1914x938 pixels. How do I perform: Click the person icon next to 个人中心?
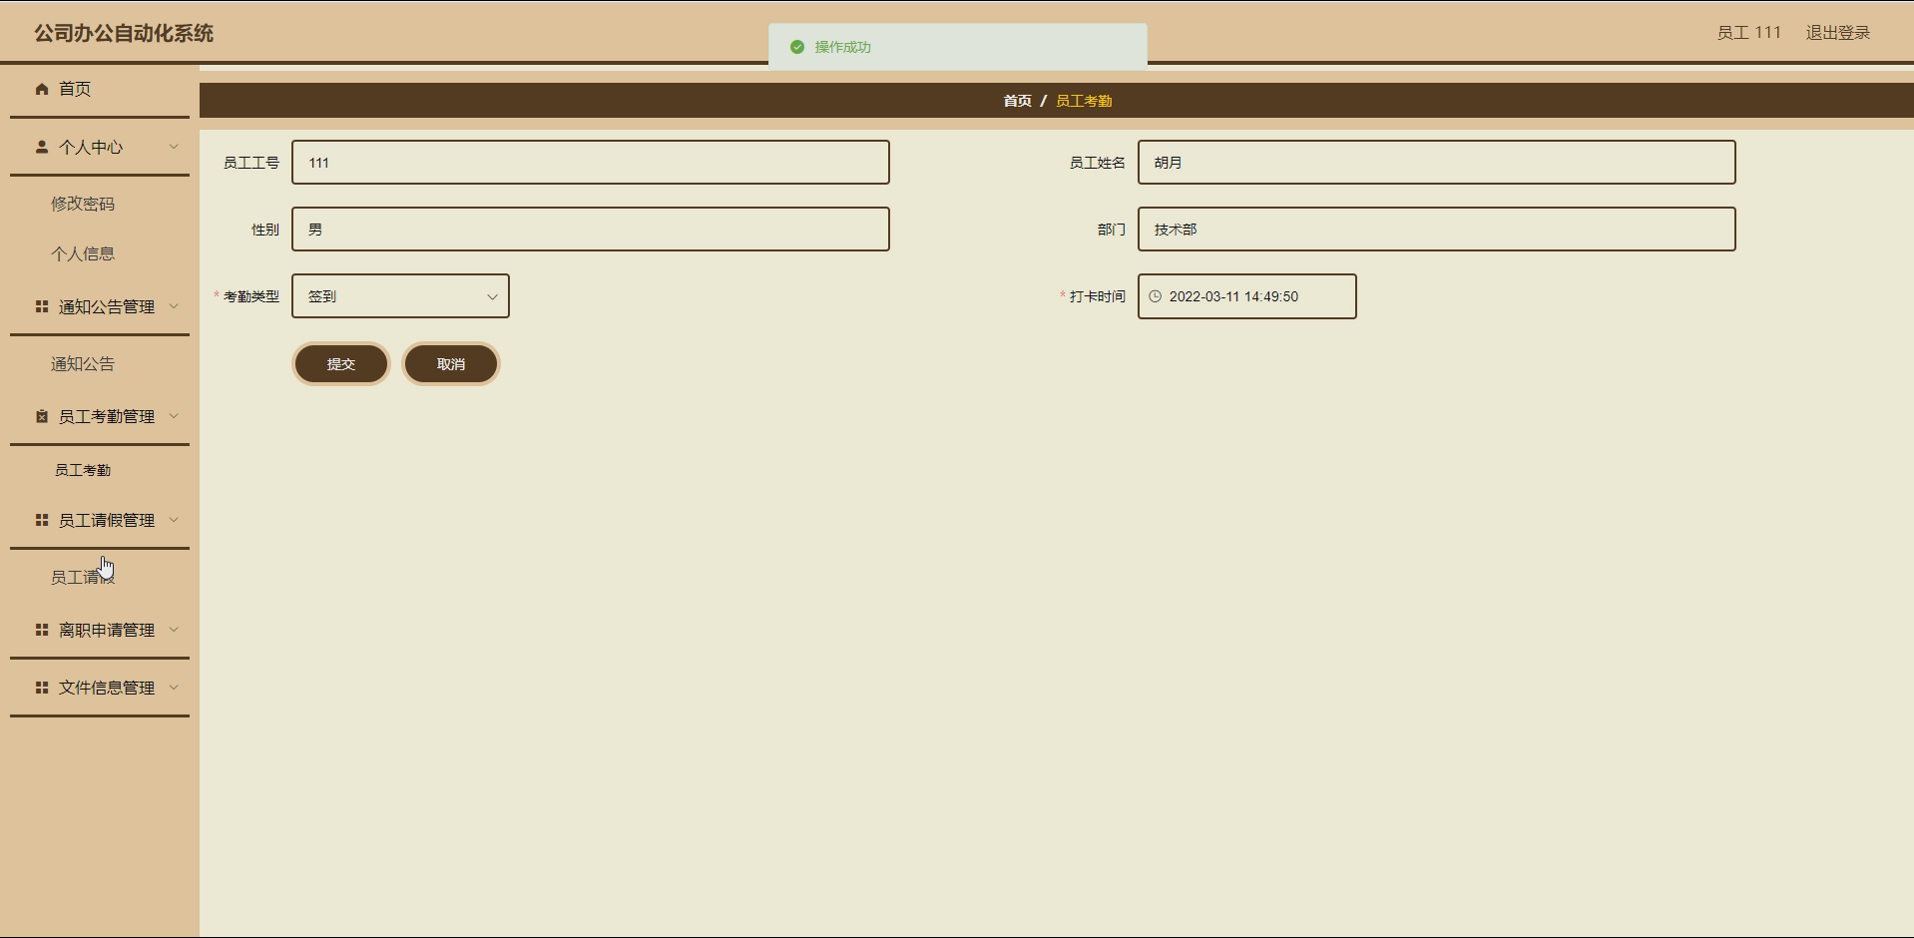42,147
